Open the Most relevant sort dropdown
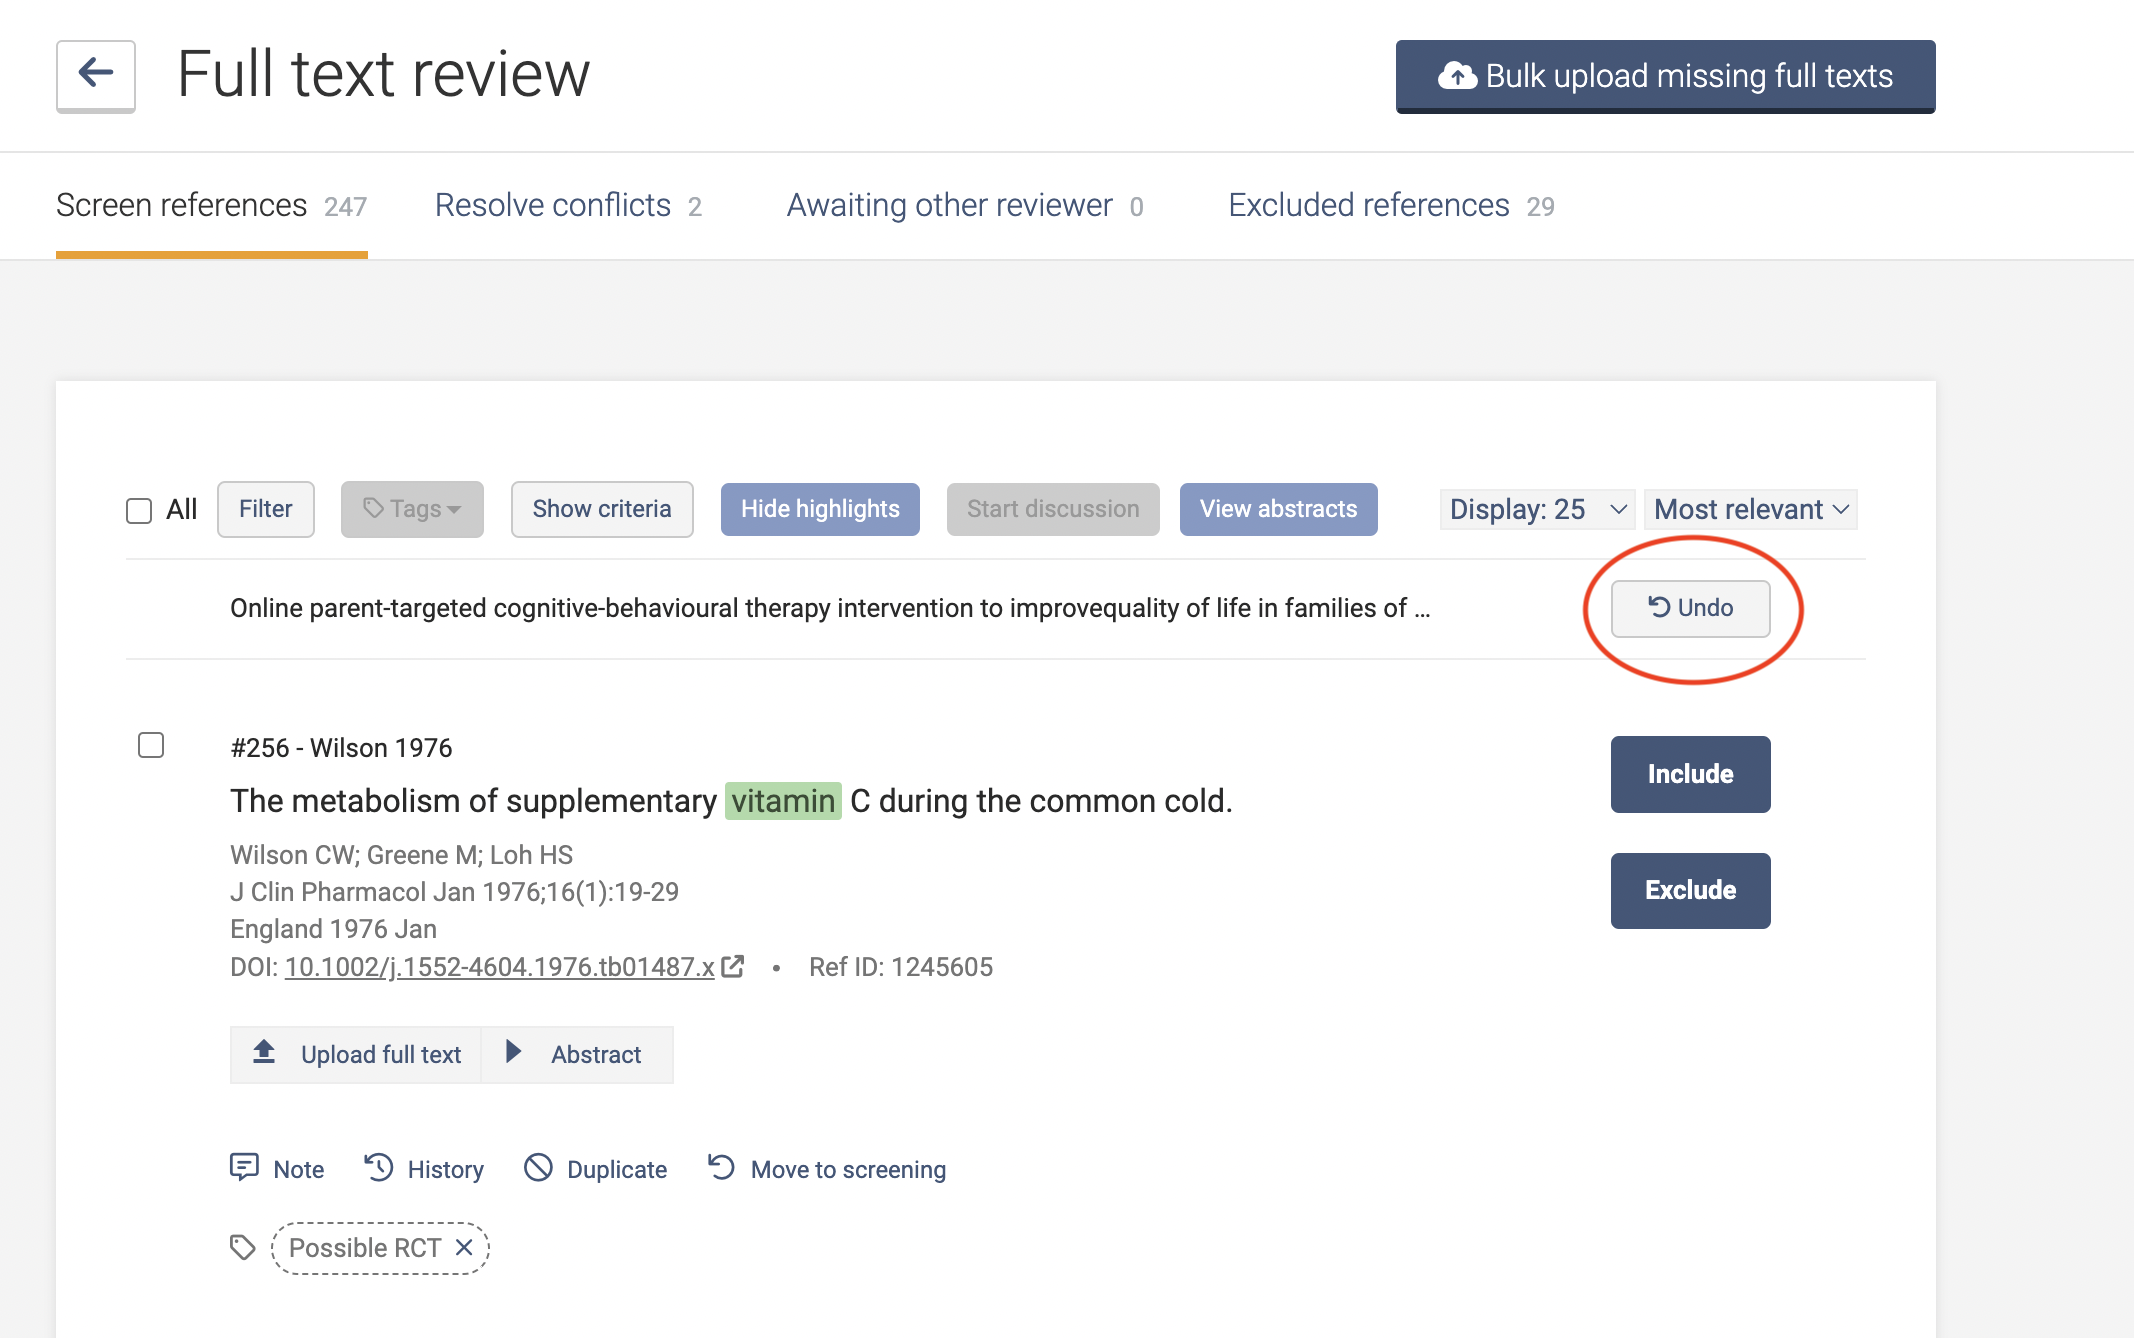This screenshot has height=1338, width=2134. point(1750,510)
